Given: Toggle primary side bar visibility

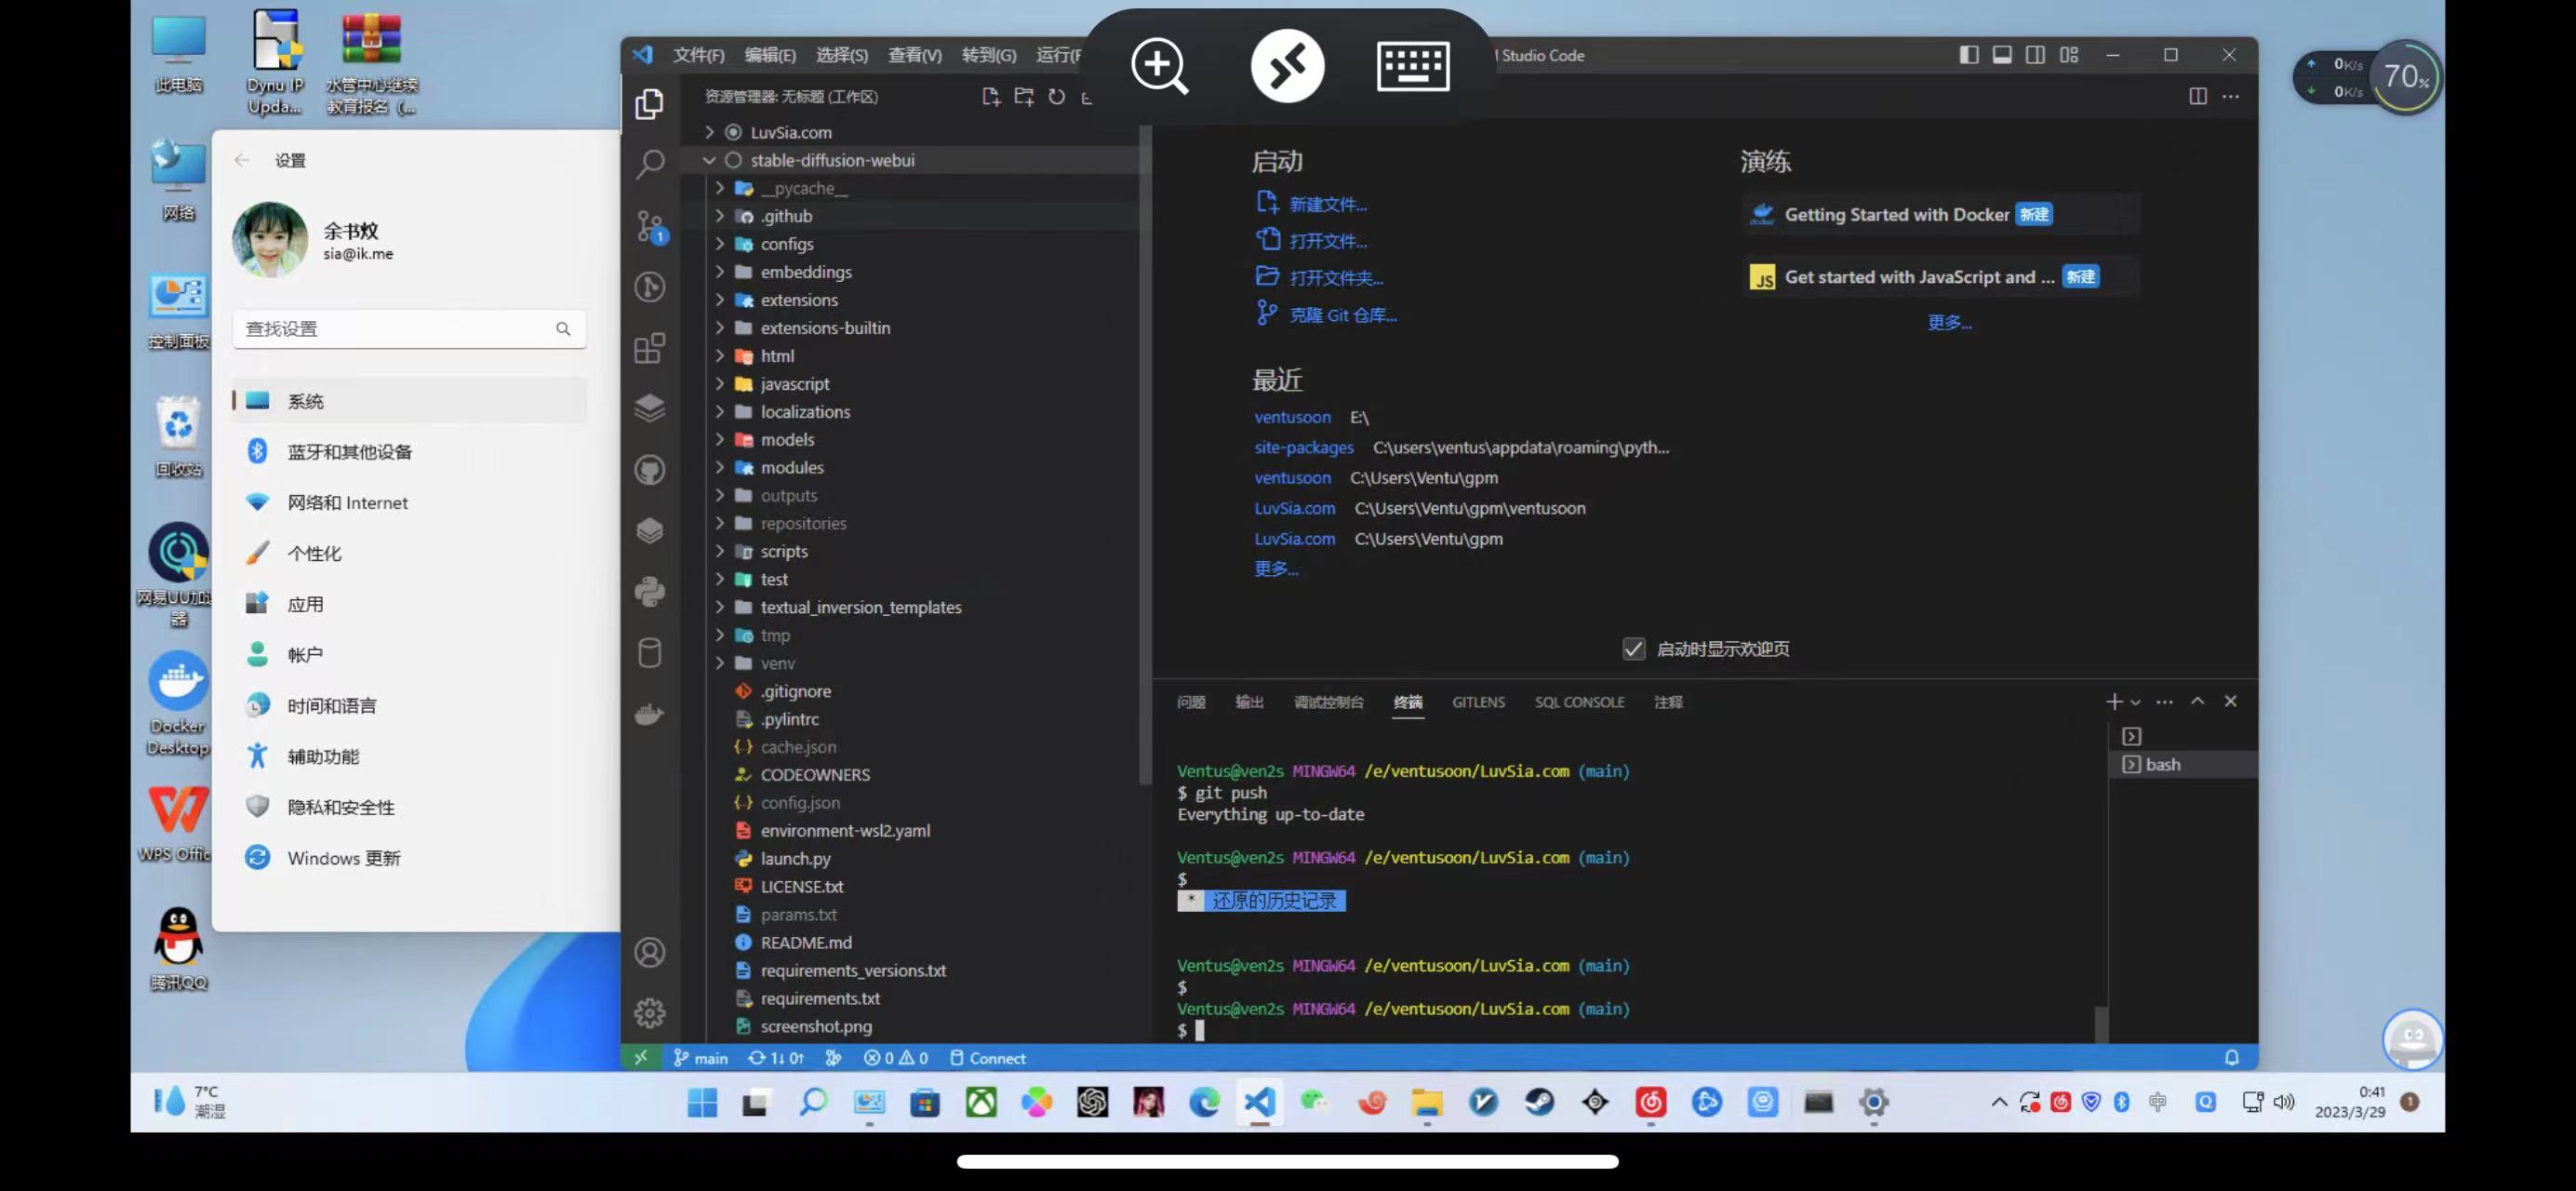Looking at the screenshot, I should (1968, 55).
